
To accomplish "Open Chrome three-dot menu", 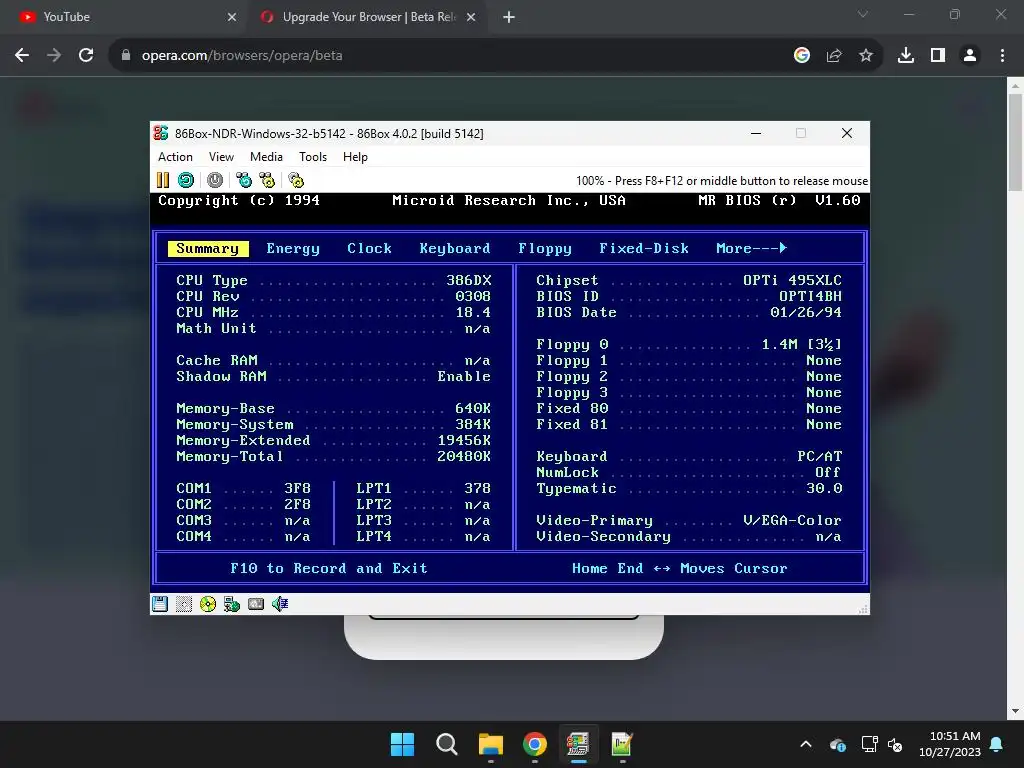I will tap(1002, 56).
